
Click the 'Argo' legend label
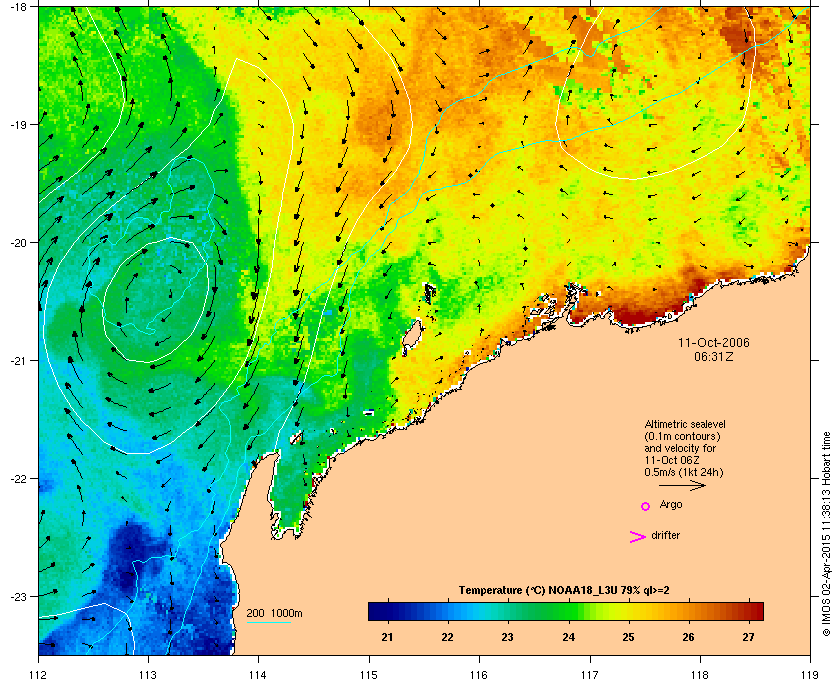pos(671,505)
